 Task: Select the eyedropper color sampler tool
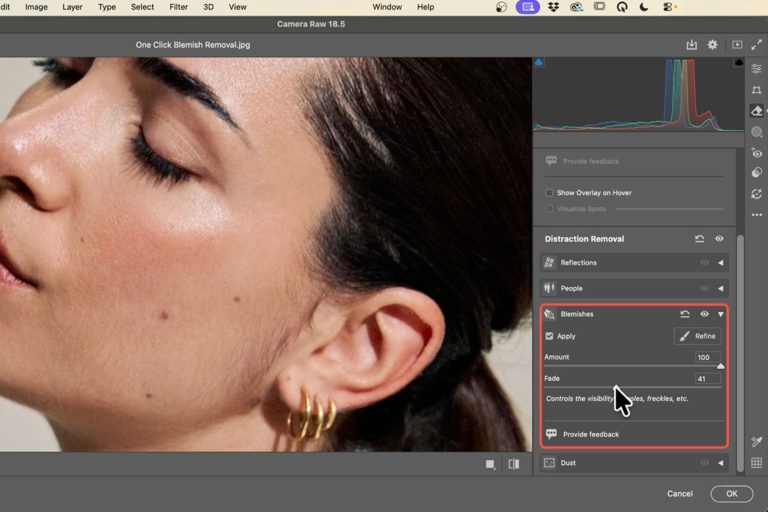[757, 441]
